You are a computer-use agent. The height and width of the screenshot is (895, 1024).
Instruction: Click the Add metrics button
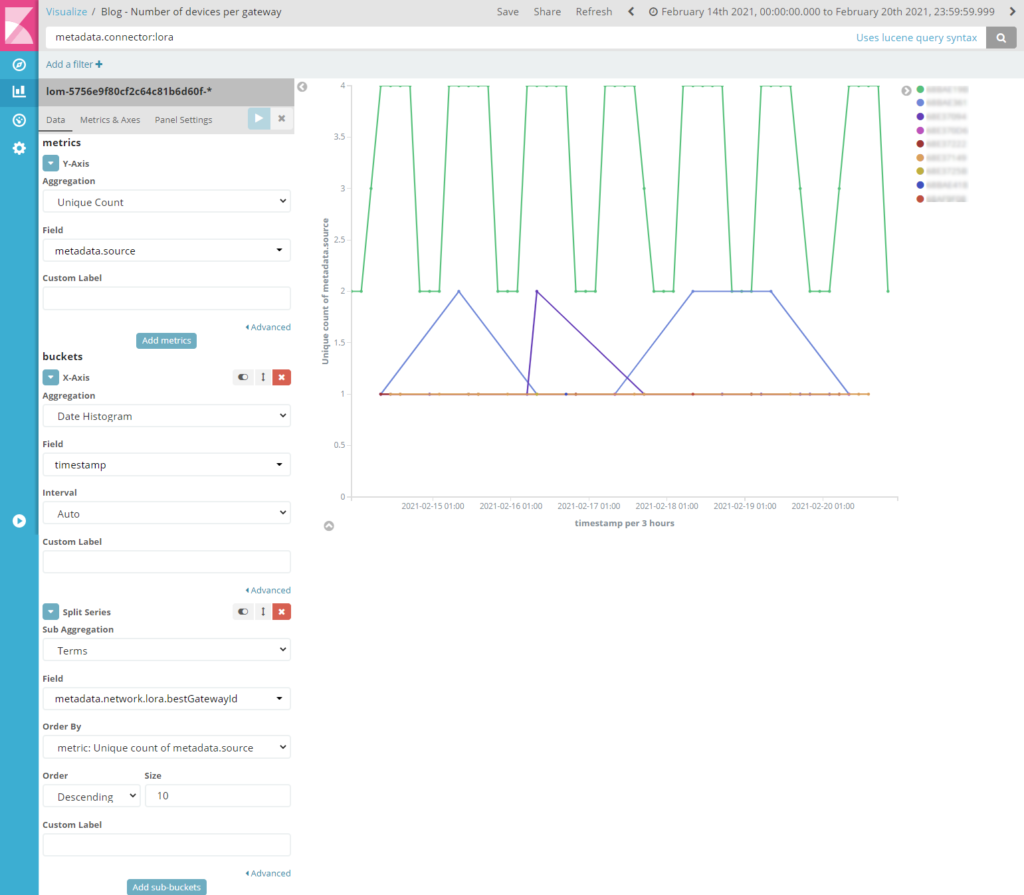click(167, 340)
